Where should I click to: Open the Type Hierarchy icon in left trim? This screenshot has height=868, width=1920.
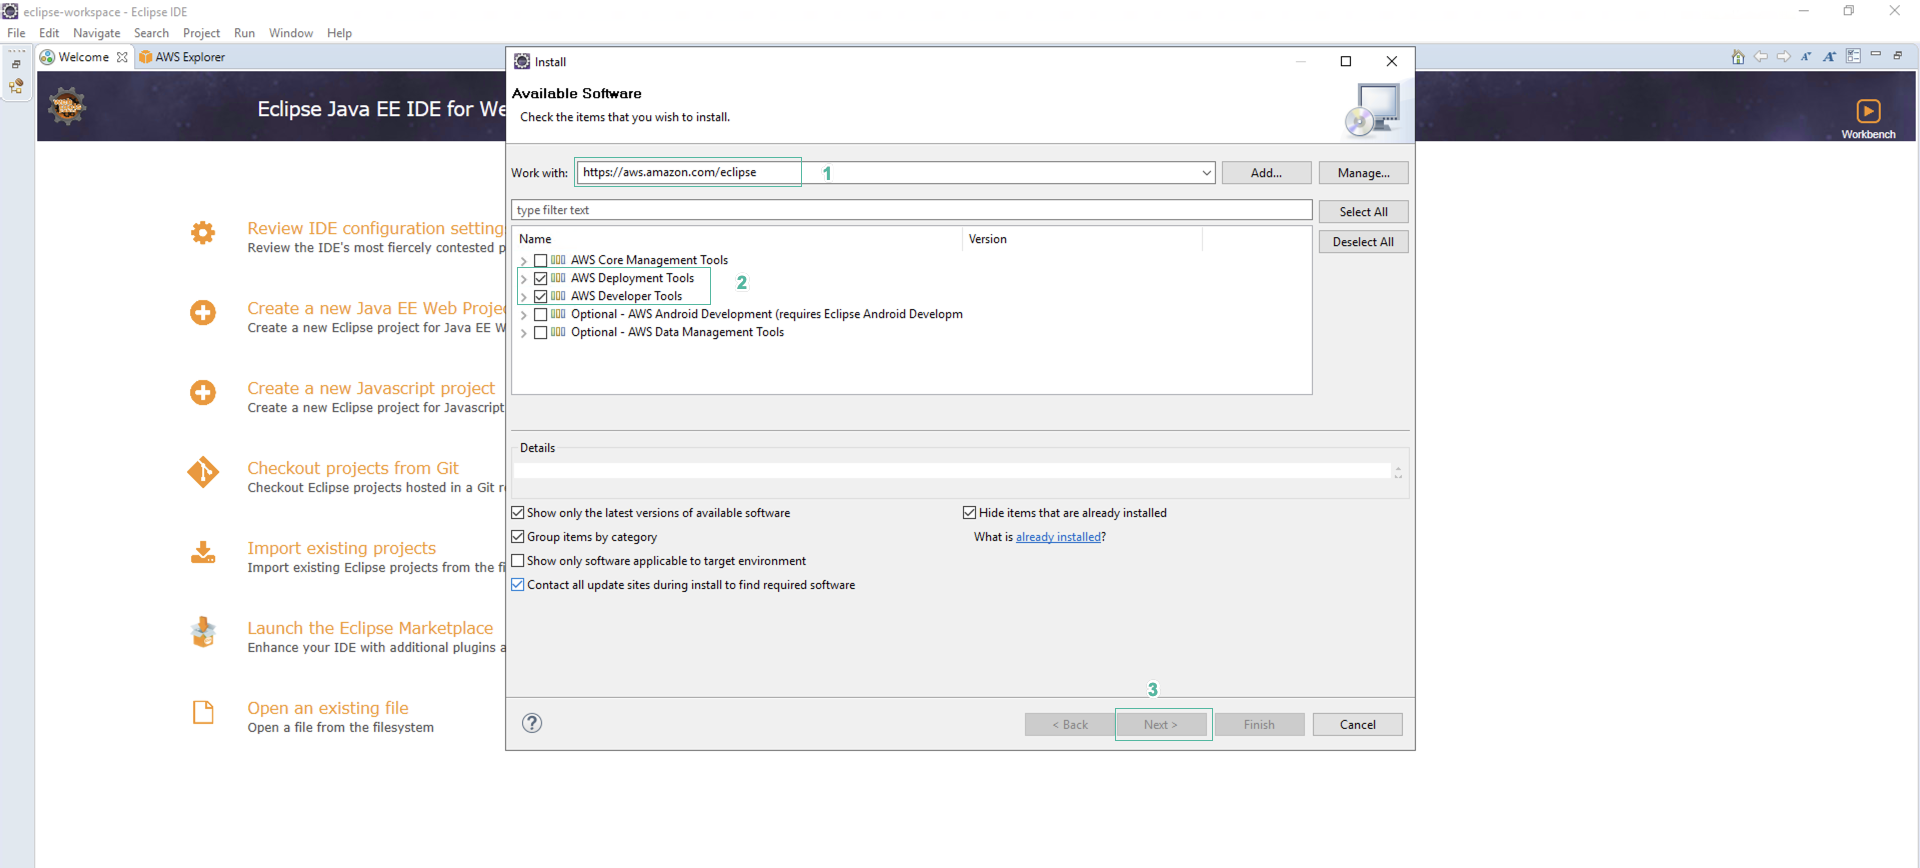[x=16, y=87]
